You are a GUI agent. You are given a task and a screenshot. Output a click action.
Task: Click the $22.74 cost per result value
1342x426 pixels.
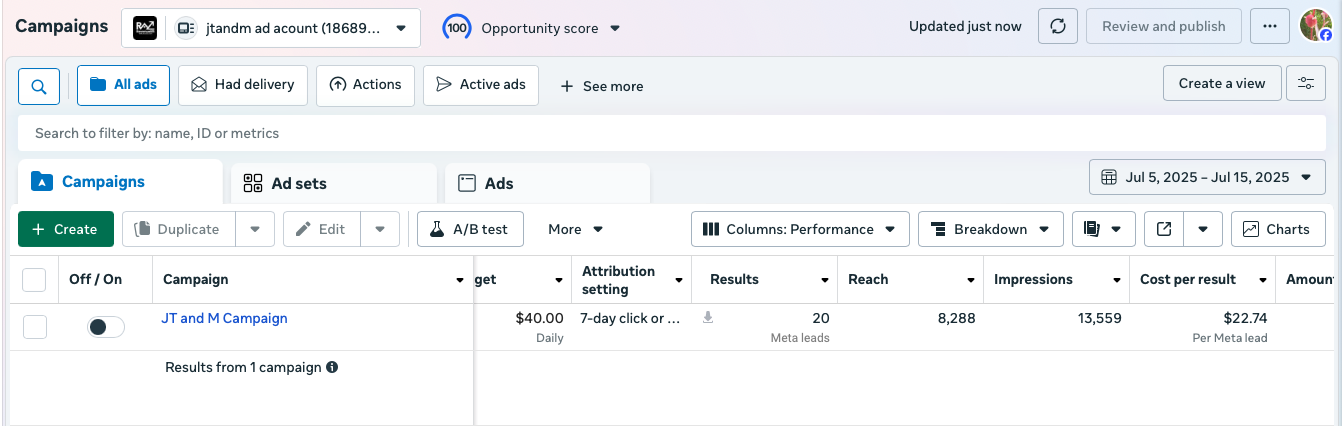pos(1245,318)
